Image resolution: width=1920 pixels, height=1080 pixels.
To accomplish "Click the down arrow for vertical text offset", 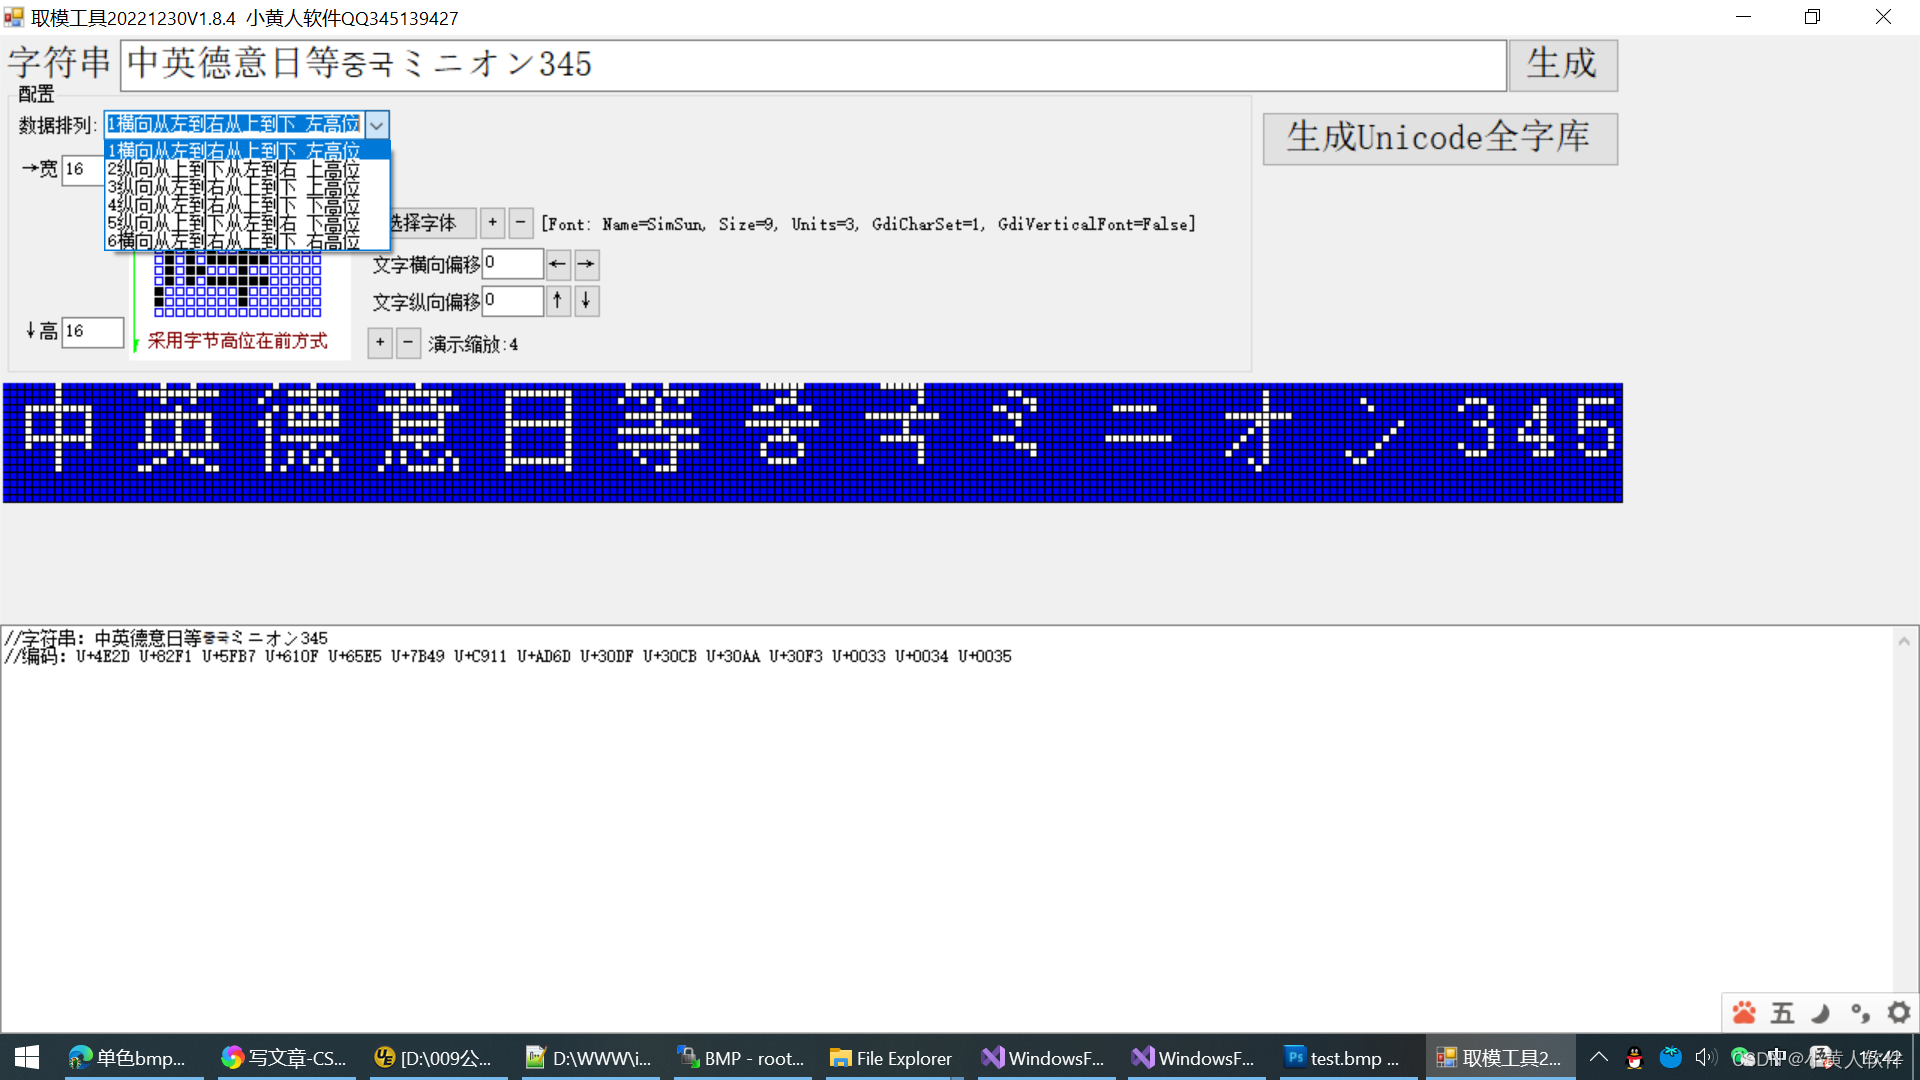I will pos(587,300).
